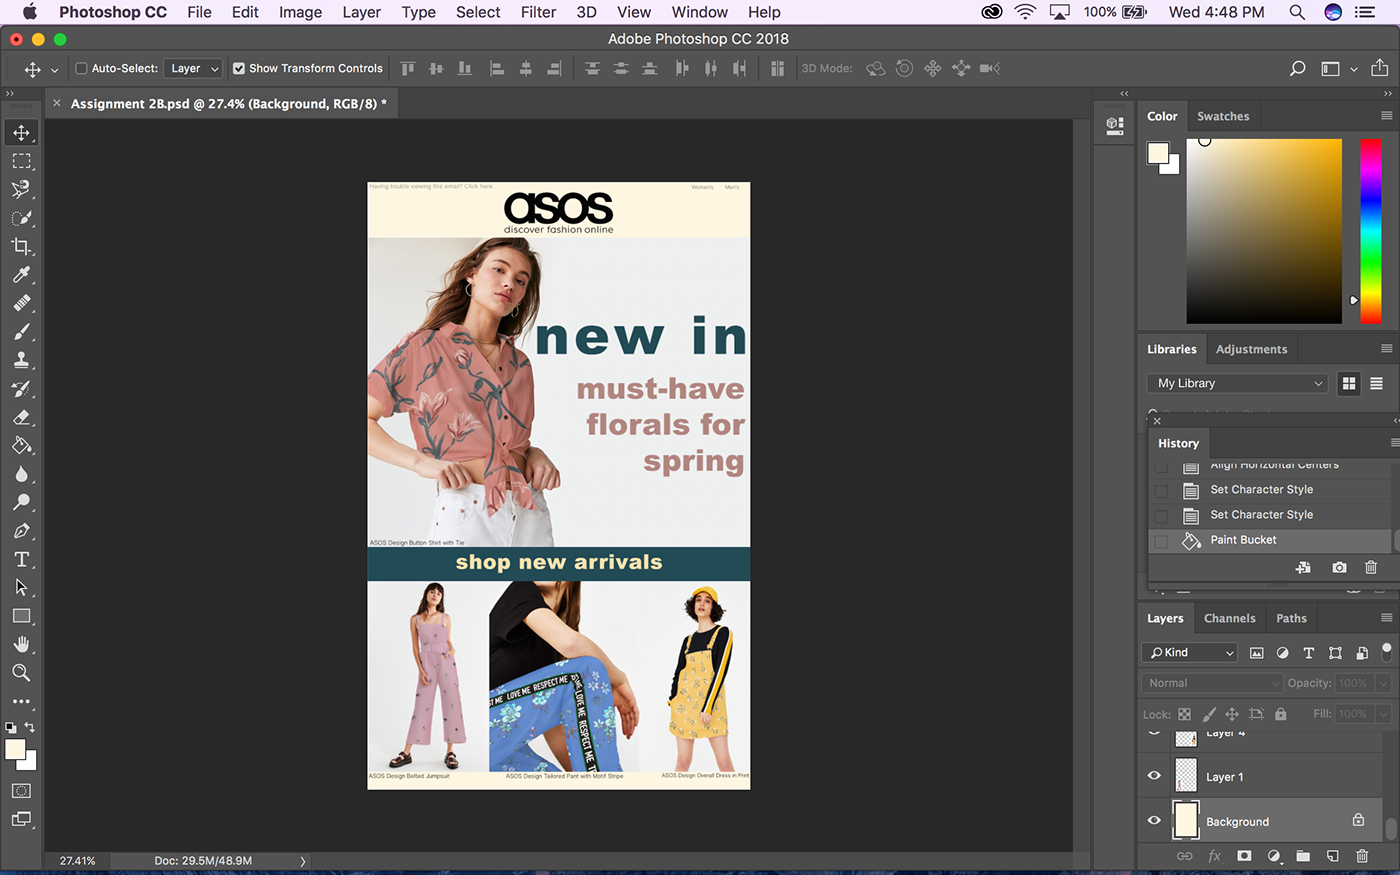Uncheck Show Transform Controls

pos(239,68)
